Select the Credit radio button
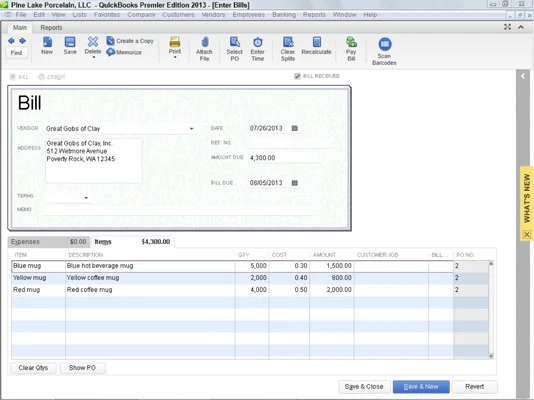Viewport: 534px width, 400px height. (x=41, y=77)
